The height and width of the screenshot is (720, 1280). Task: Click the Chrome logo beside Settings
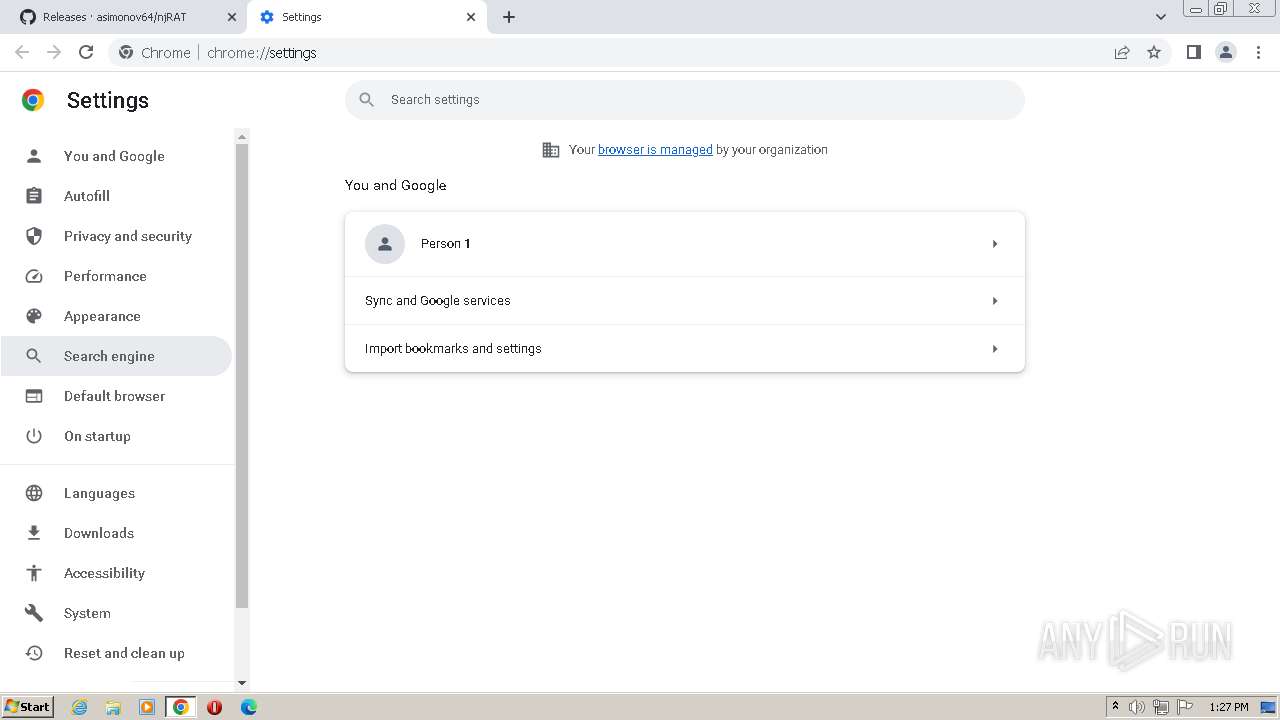33,100
